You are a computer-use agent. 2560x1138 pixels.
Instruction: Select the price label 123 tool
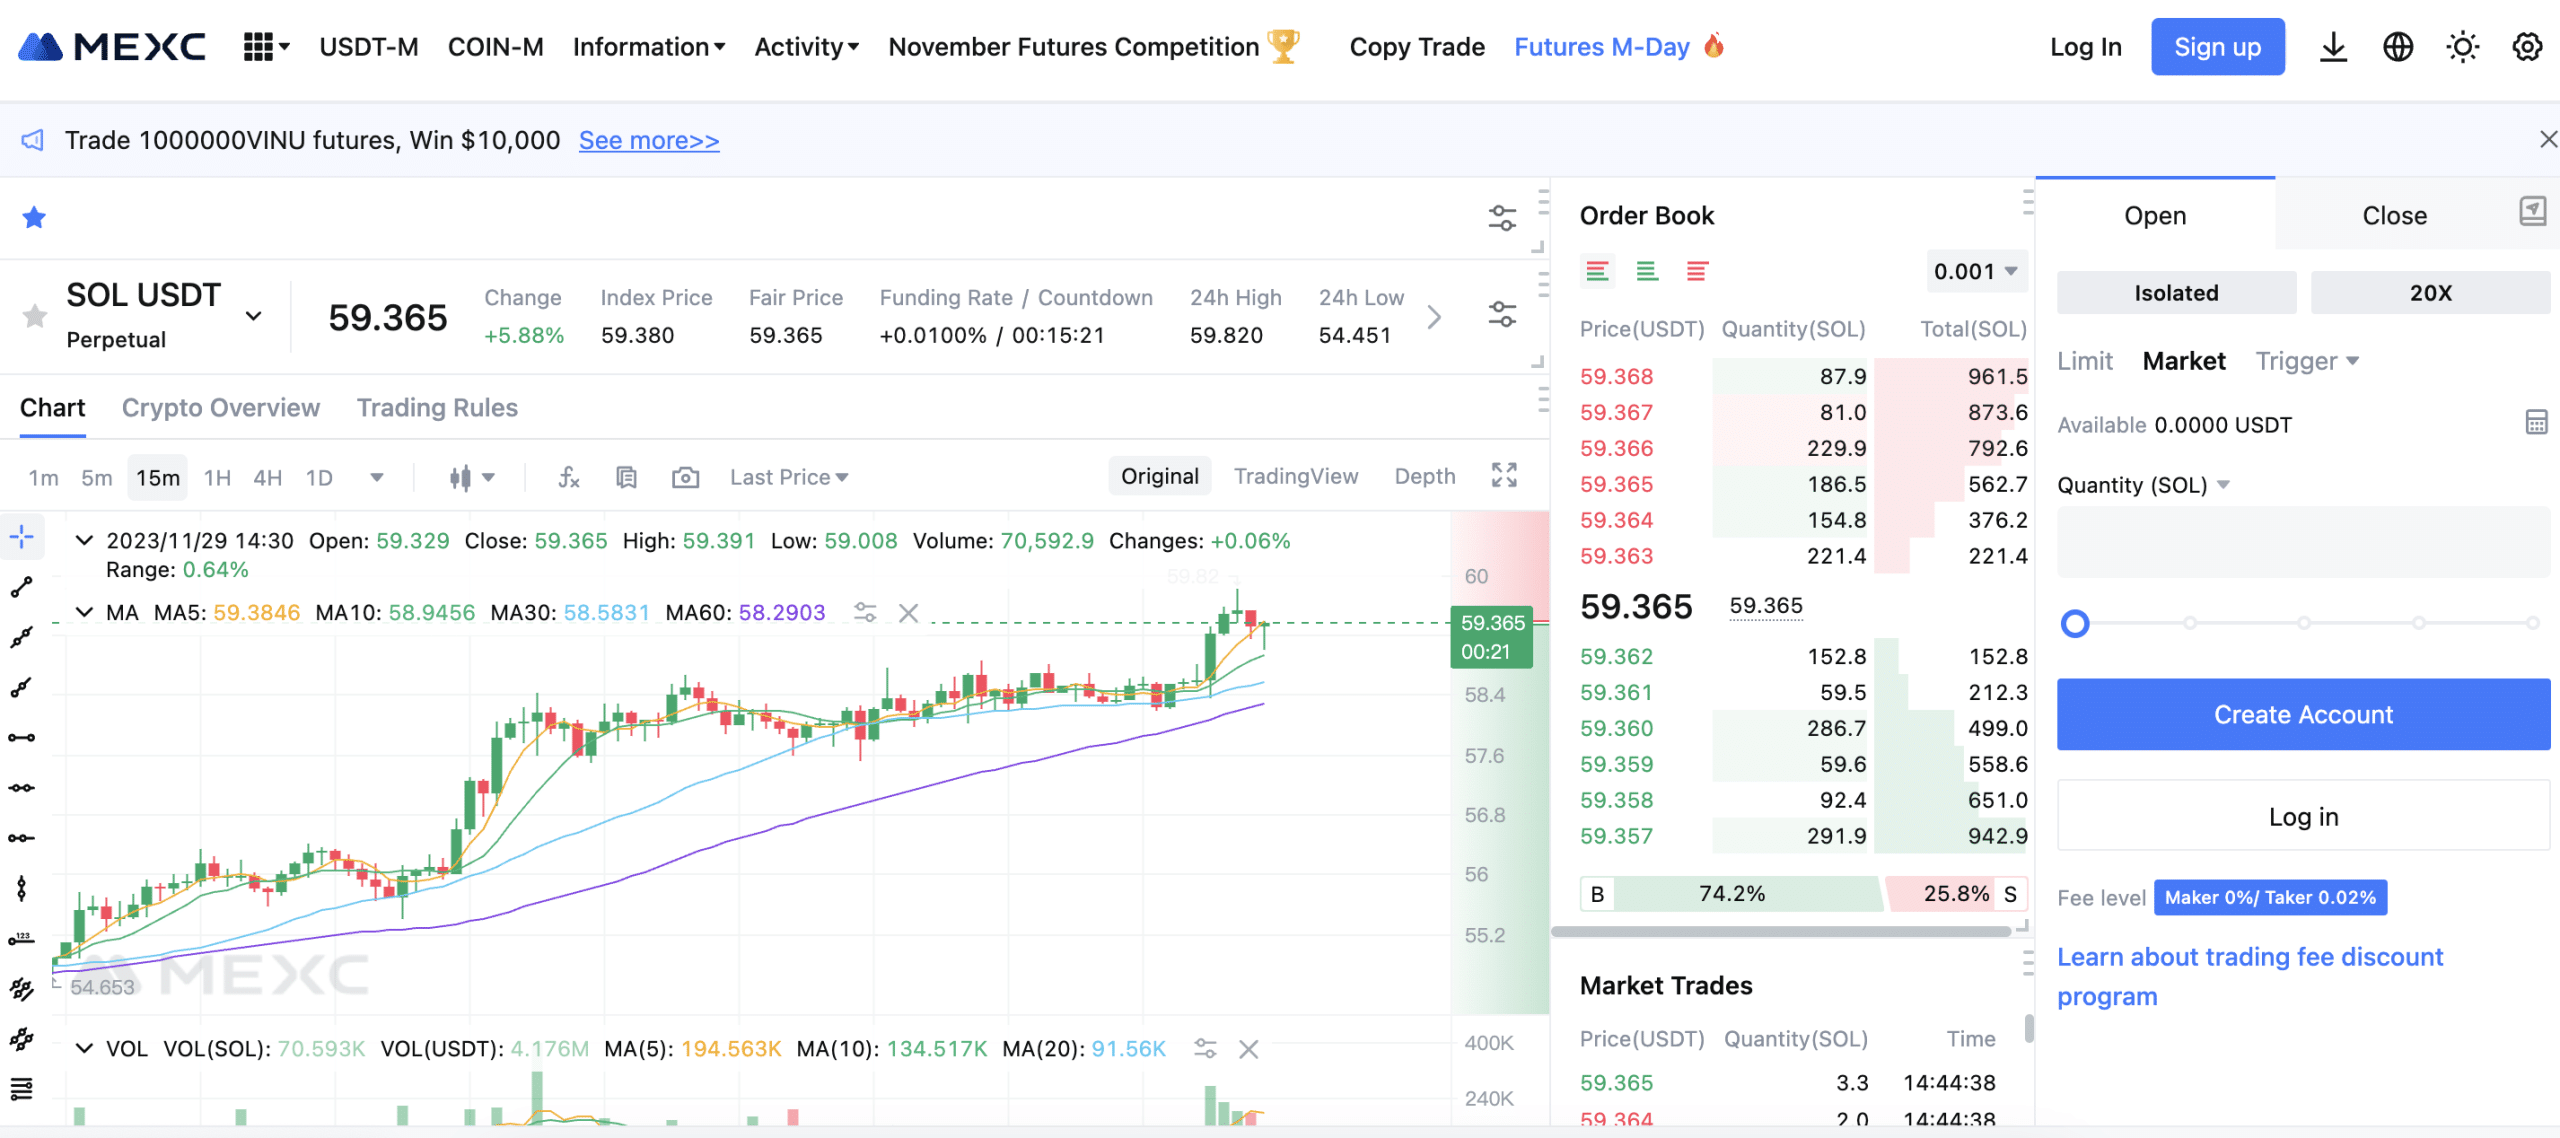click(22, 939)
